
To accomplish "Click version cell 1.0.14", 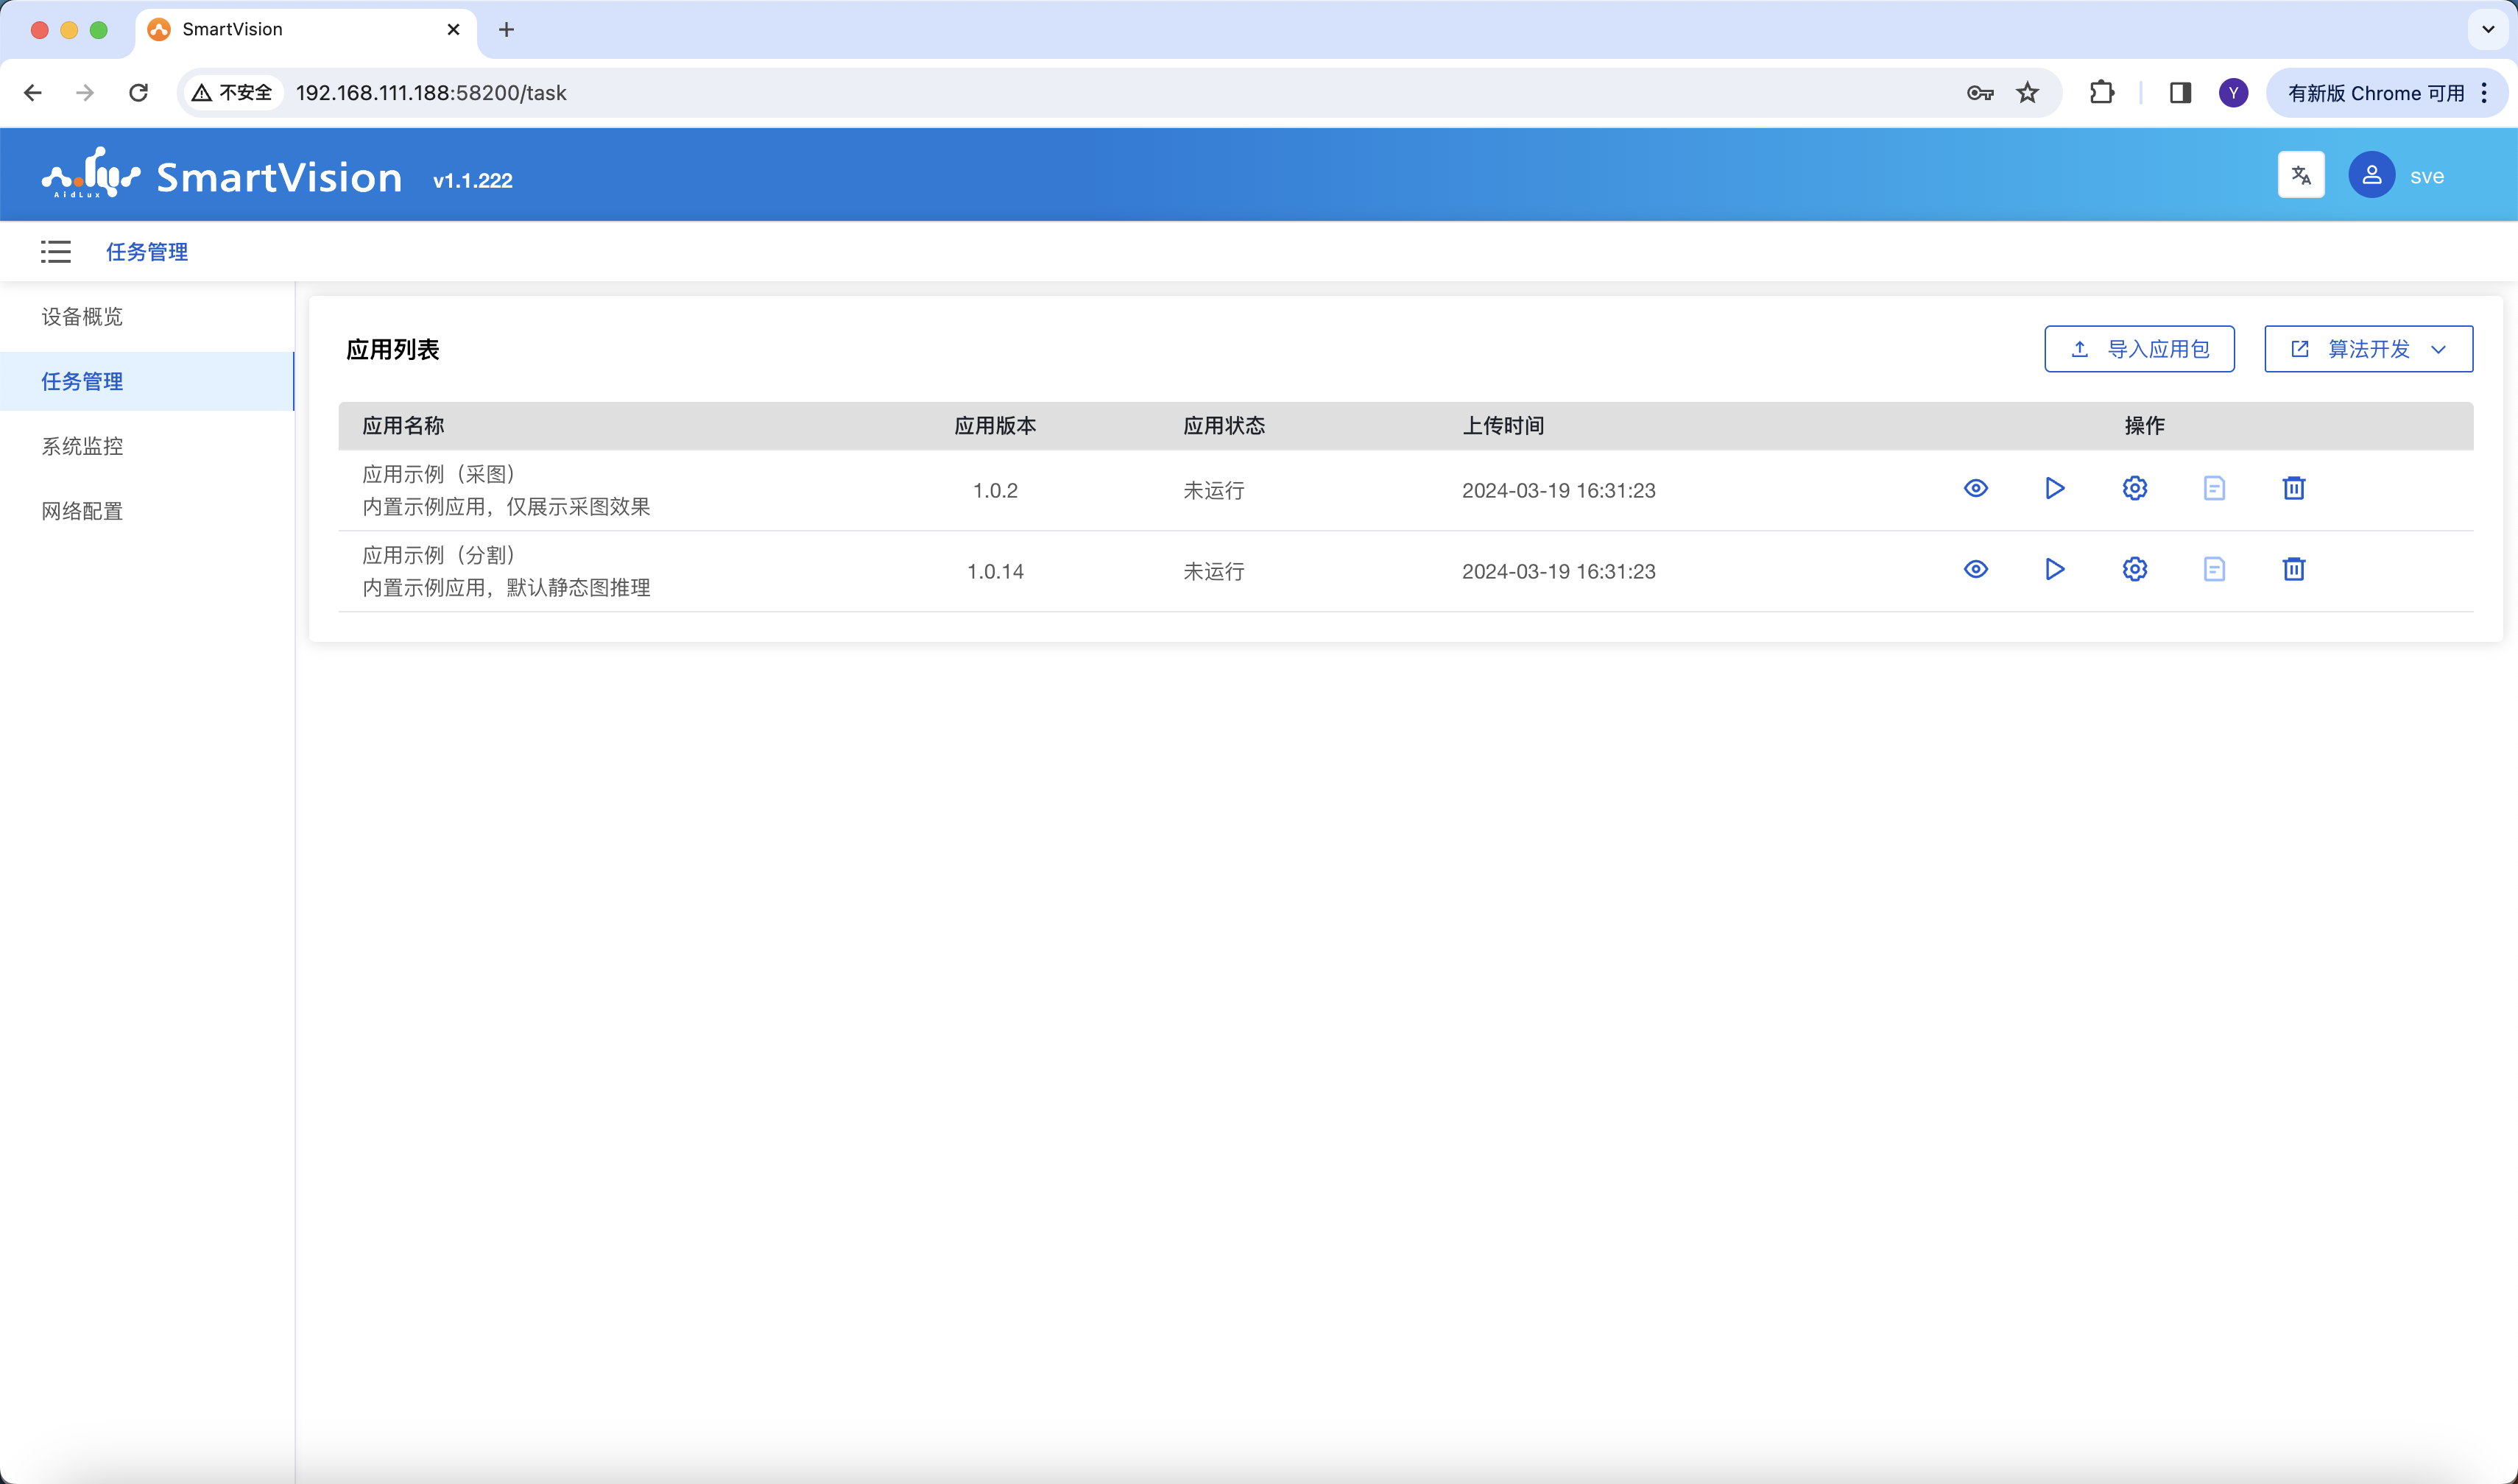I will pyautogui.click(x=995, y=571).
